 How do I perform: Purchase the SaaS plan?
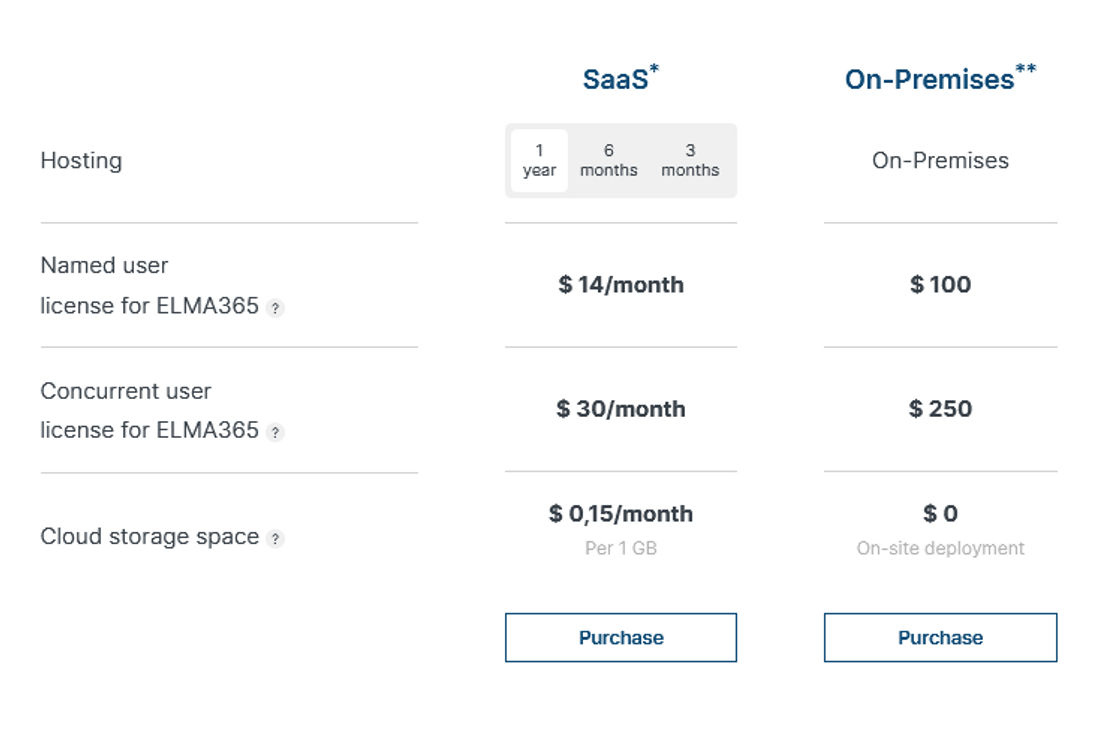(x=621, y=638)
